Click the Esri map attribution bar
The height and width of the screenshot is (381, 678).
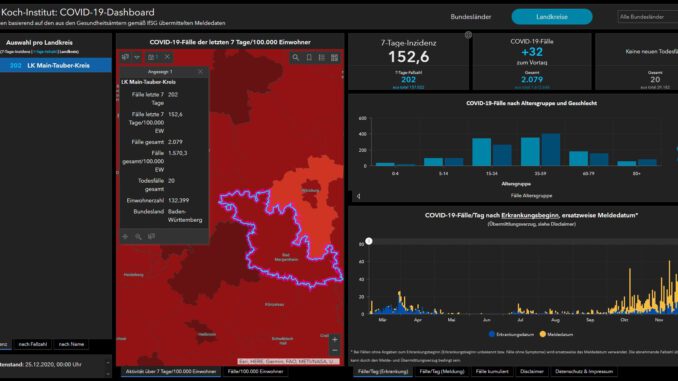pos(288,361)
